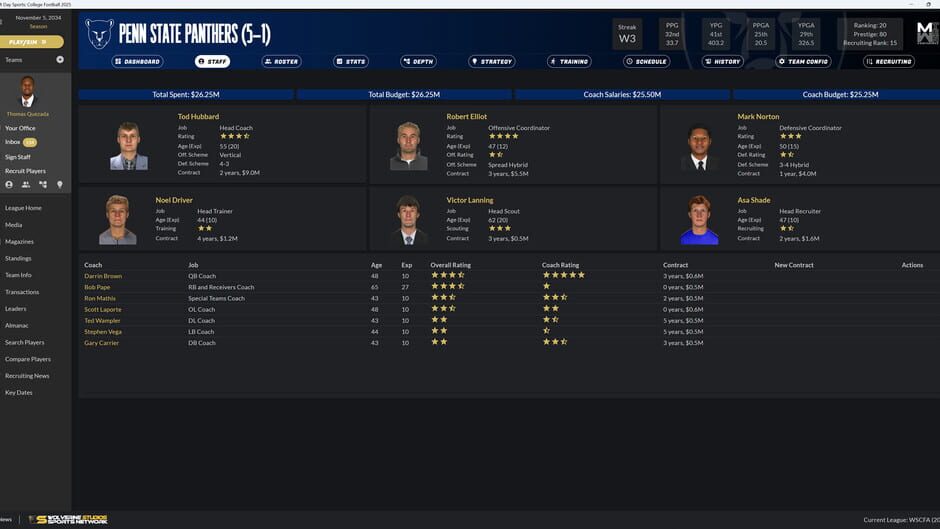Open the Inbox

click(13, 142)
